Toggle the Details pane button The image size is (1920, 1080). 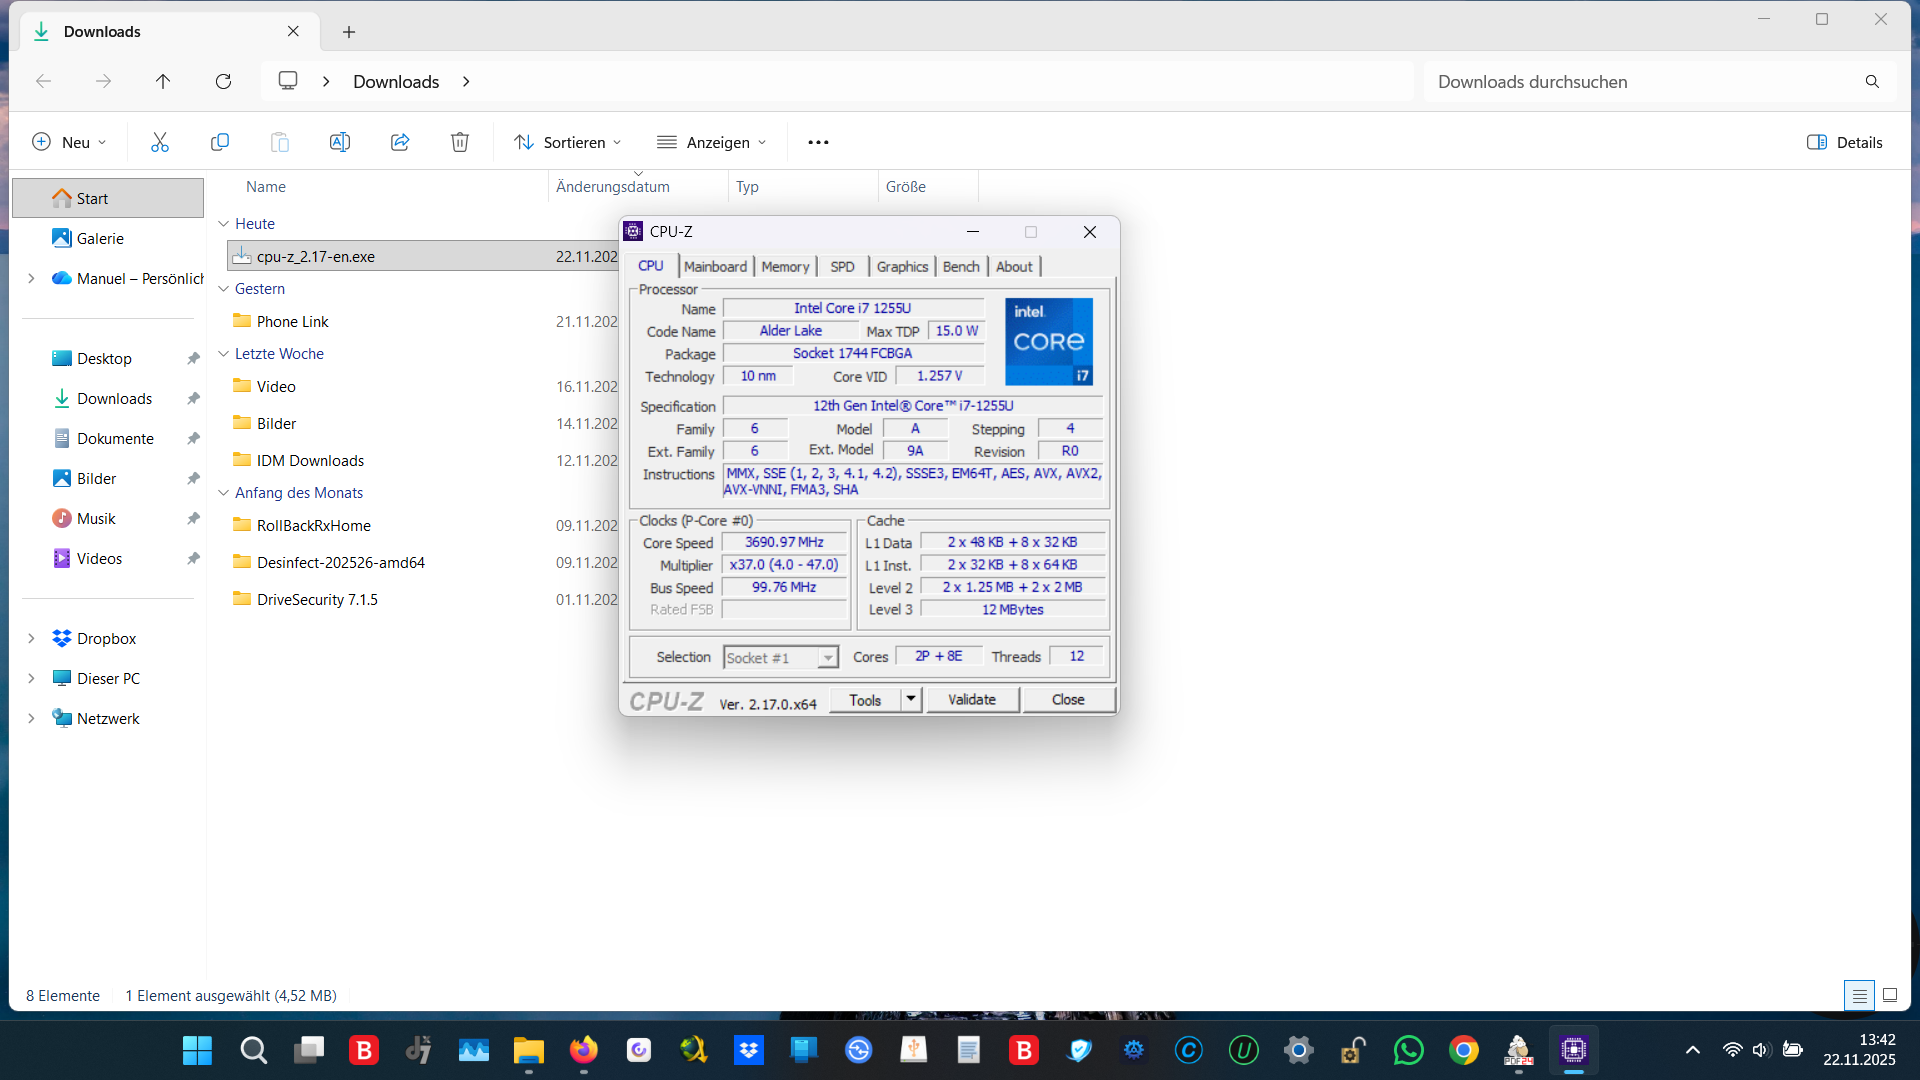1845,142
